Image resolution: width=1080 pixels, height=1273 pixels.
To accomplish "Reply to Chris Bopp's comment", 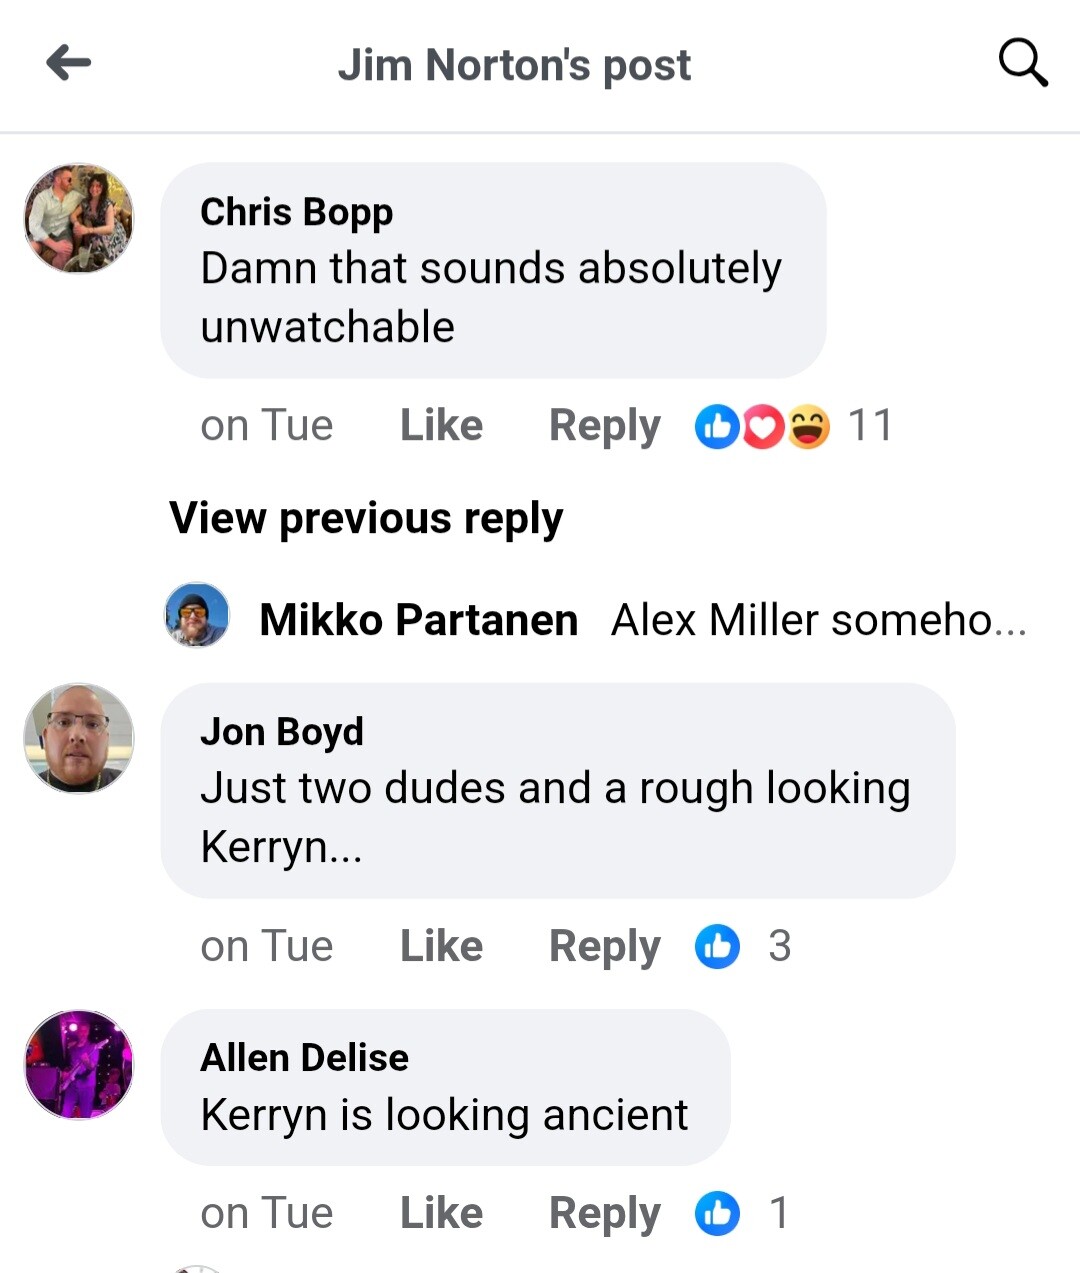I will pyautogui.click(x=605, y=427).
